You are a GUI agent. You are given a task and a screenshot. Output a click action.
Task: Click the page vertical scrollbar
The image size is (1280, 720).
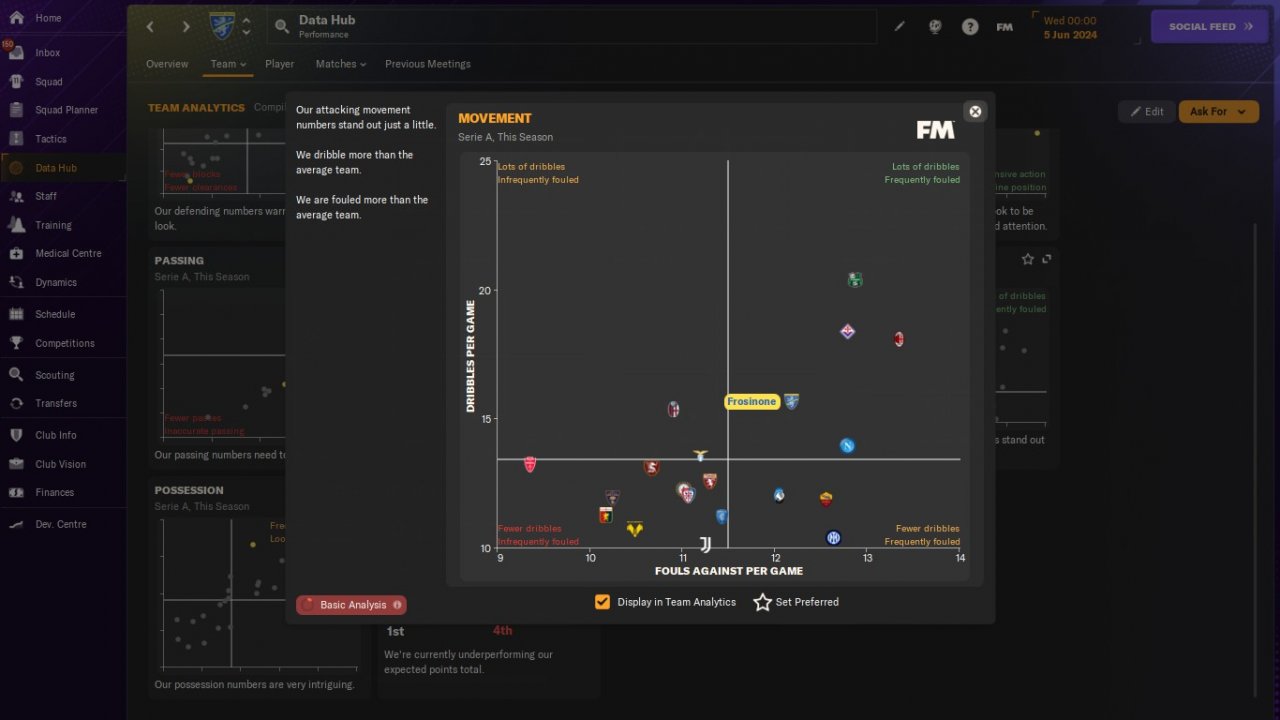1257,460
